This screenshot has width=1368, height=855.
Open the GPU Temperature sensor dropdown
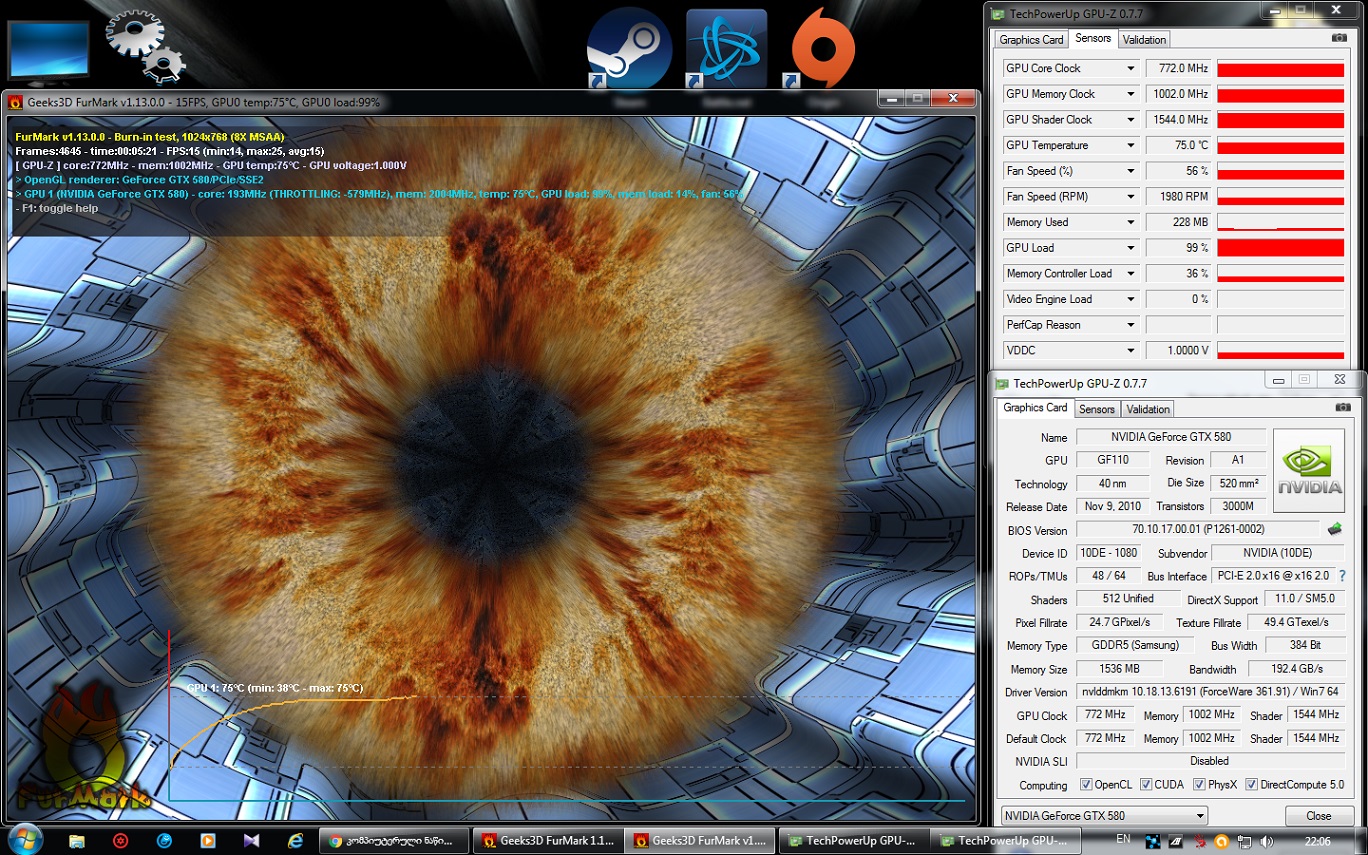[x=1131, y=146]
